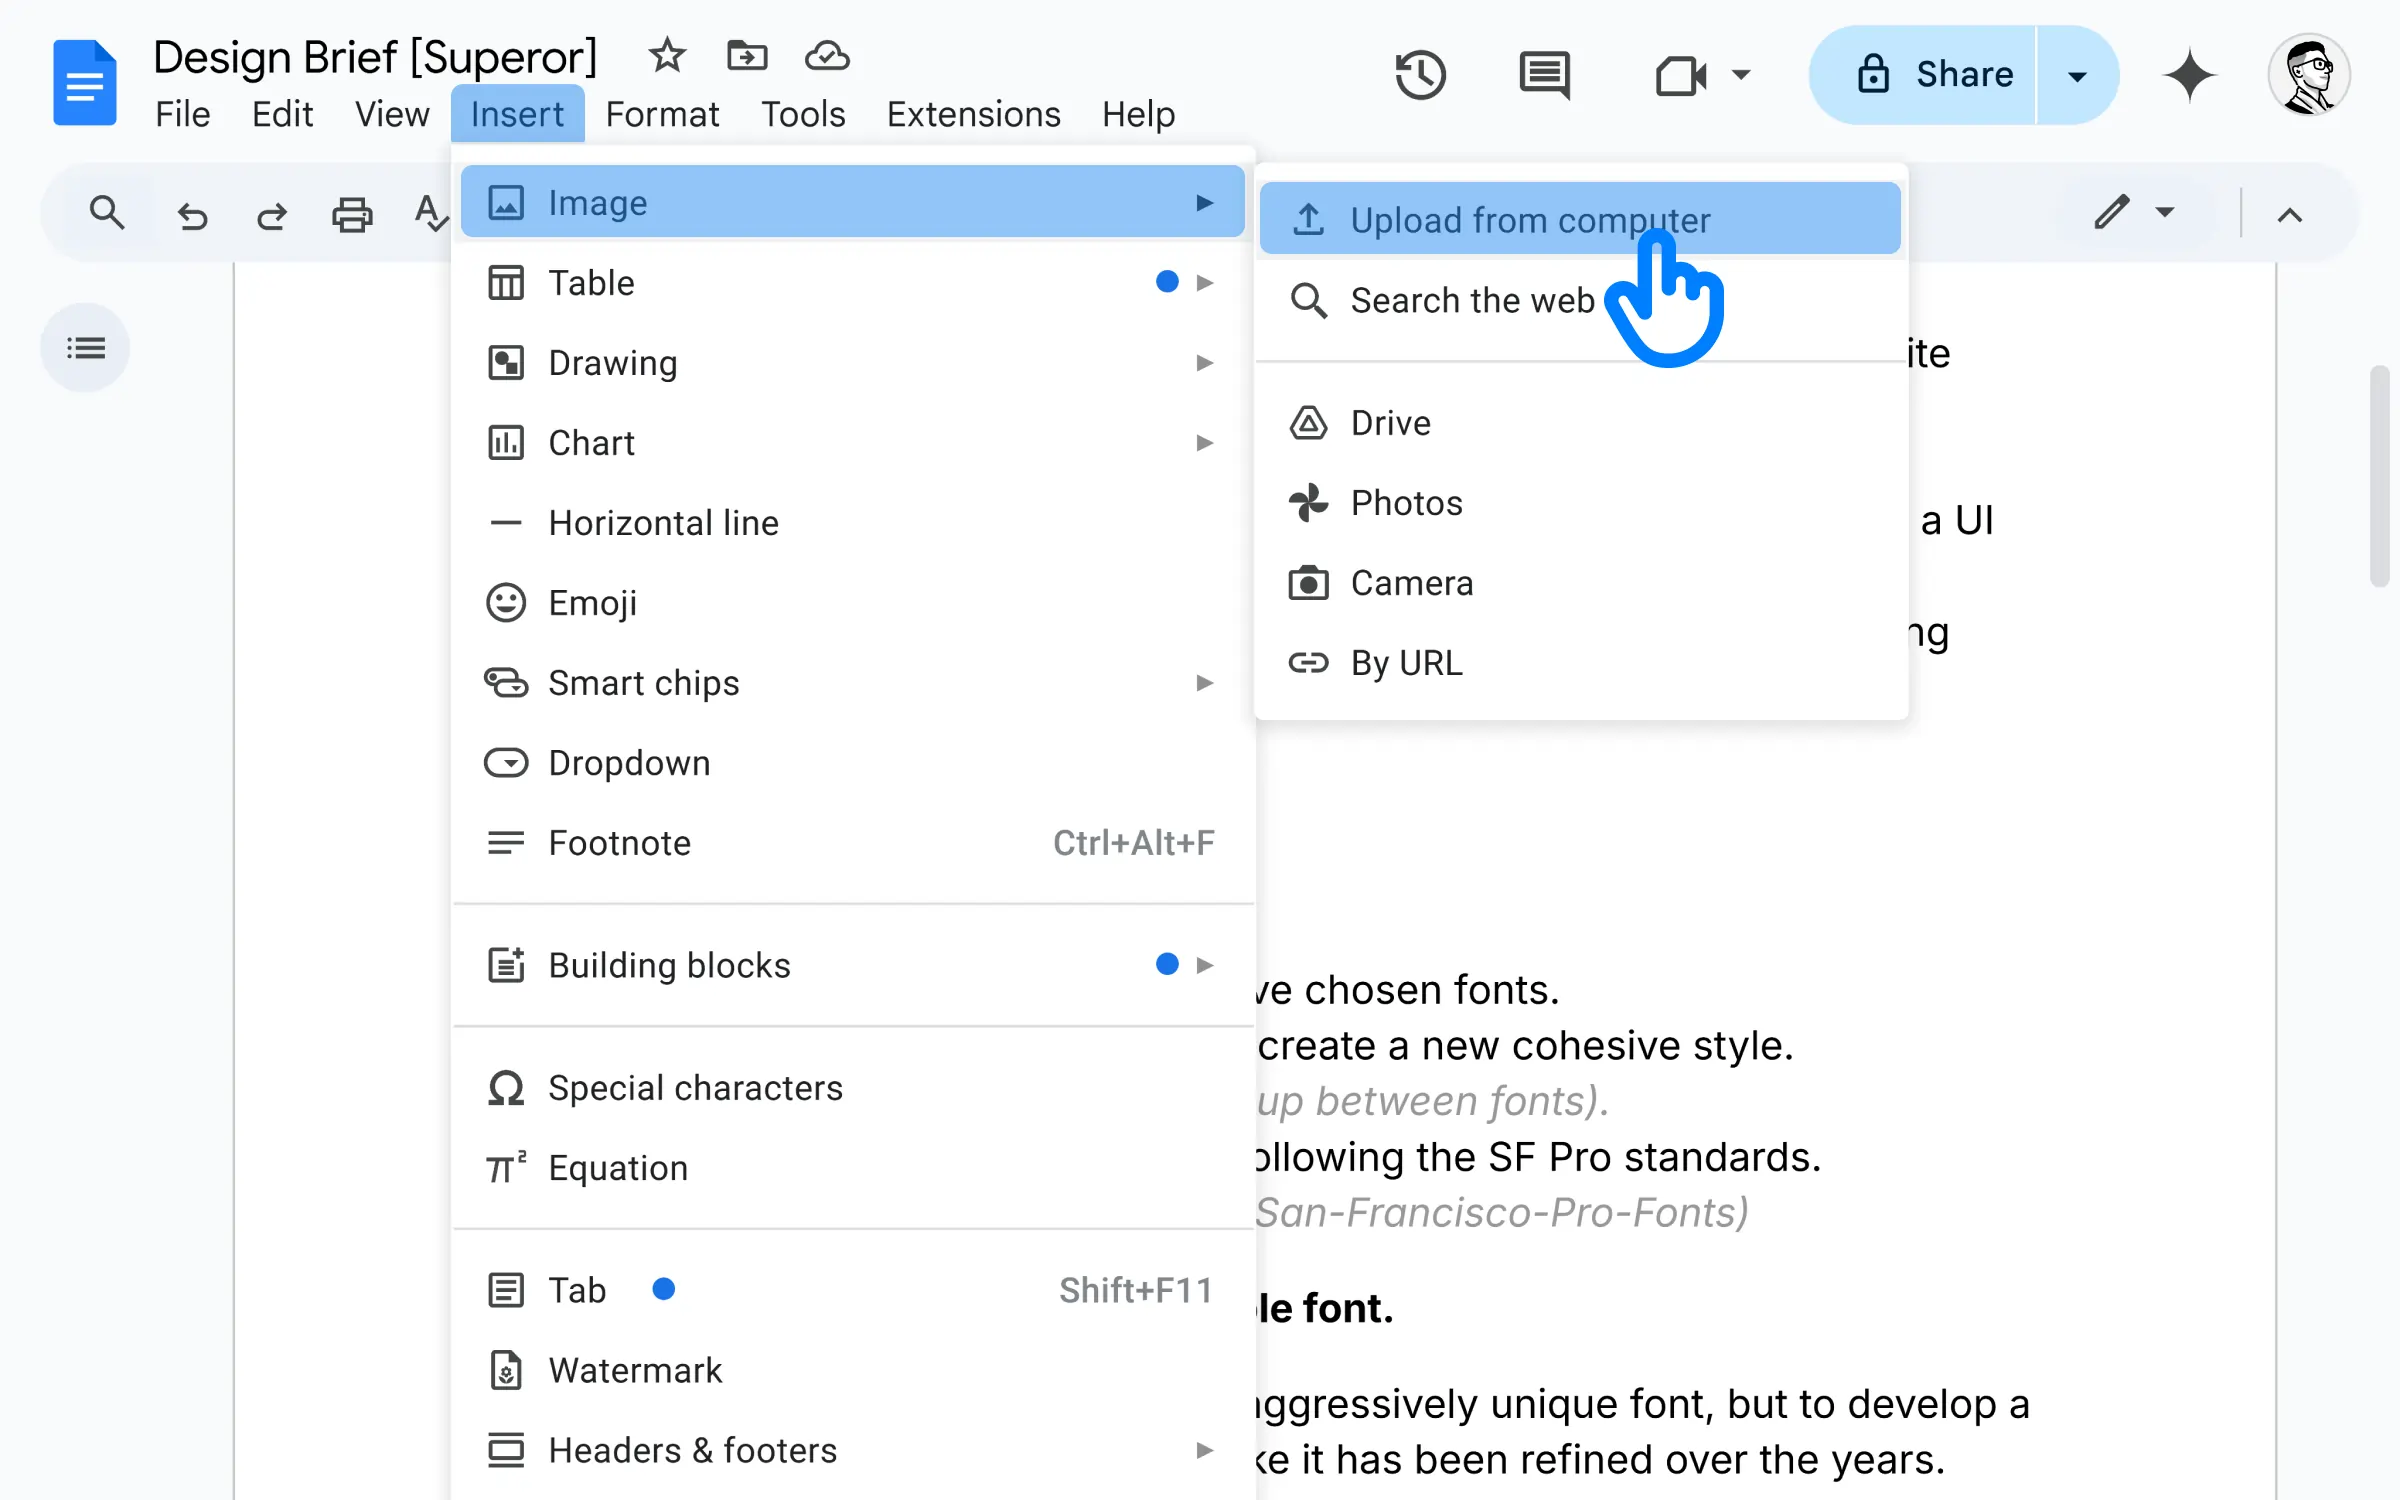Expand the Drawing submenu
2400x1500 pixels.
coord(853,363)
